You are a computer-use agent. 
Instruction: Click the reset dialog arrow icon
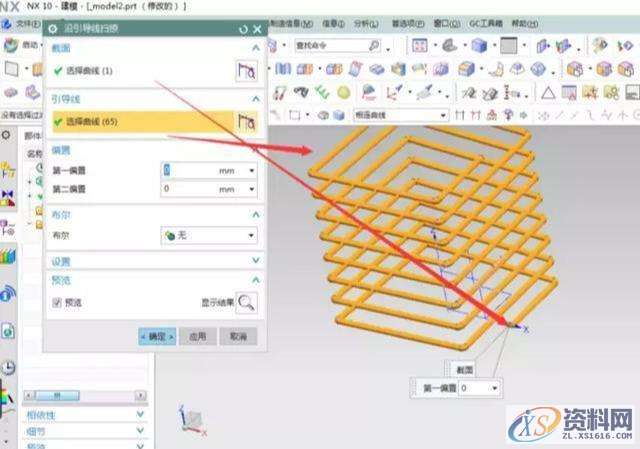[243, 29]
